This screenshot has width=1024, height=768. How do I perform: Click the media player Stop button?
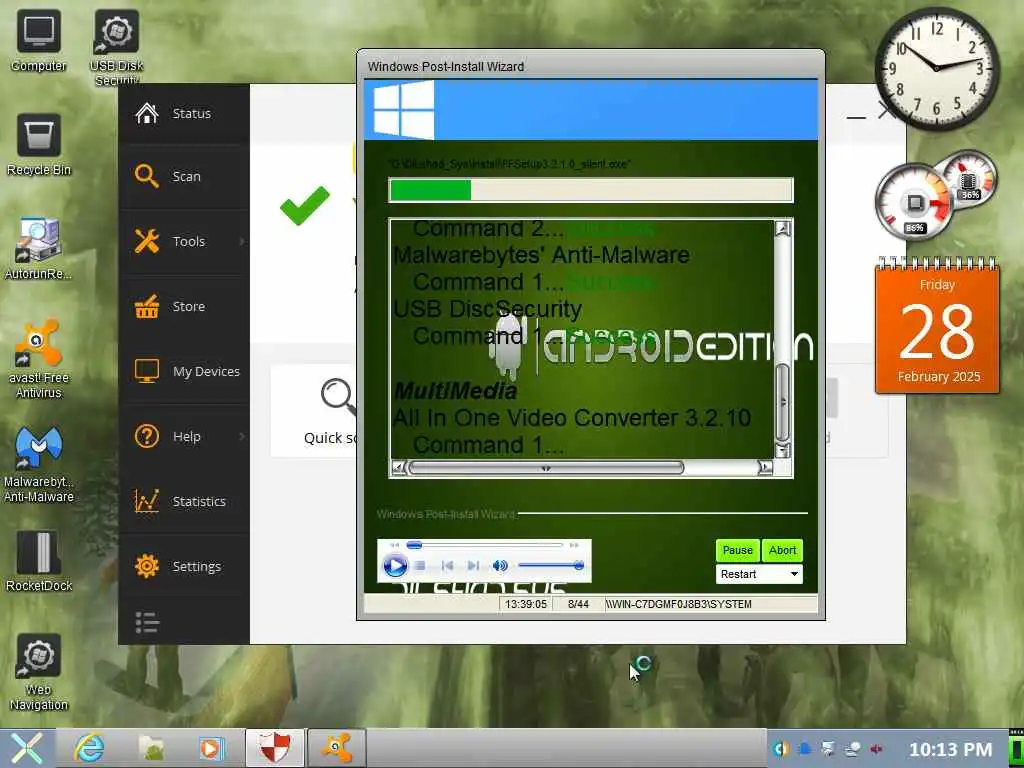[421, 566]
